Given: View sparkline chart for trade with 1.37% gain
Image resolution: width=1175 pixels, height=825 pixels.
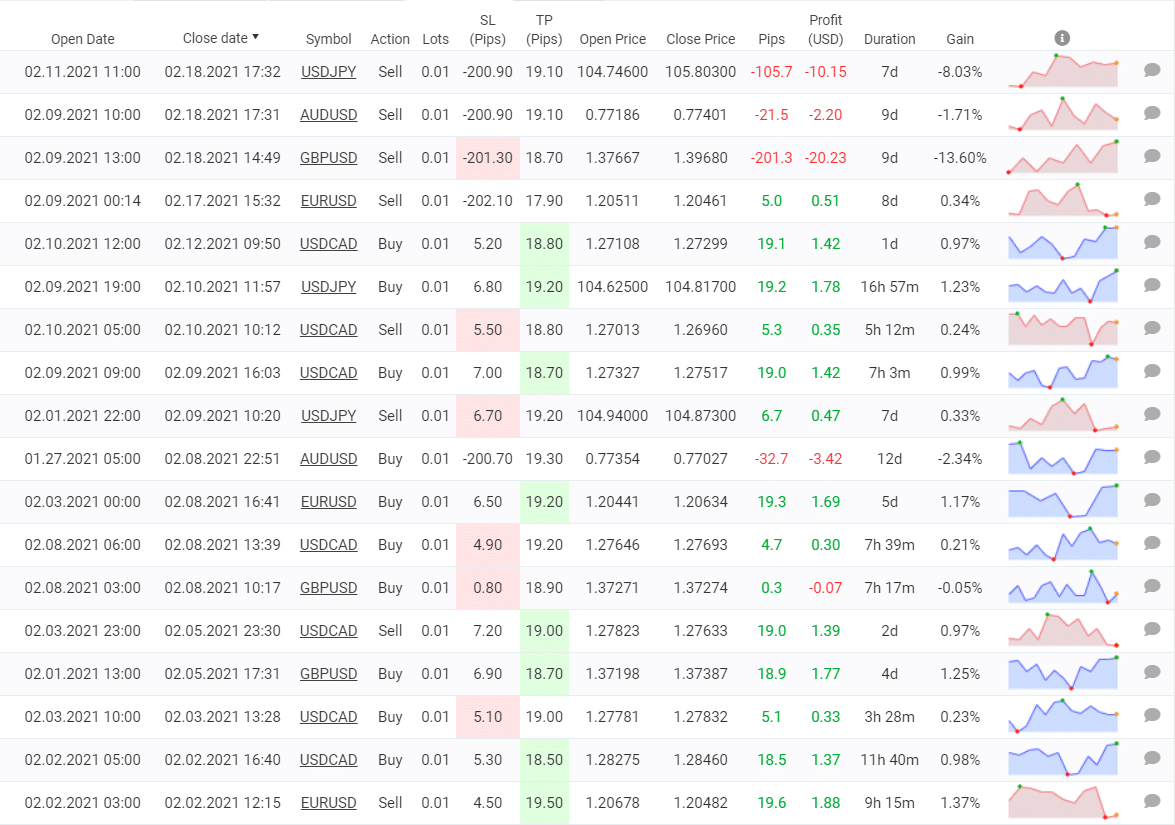Looking at the screenshot, I should (x=1063, y=802).
